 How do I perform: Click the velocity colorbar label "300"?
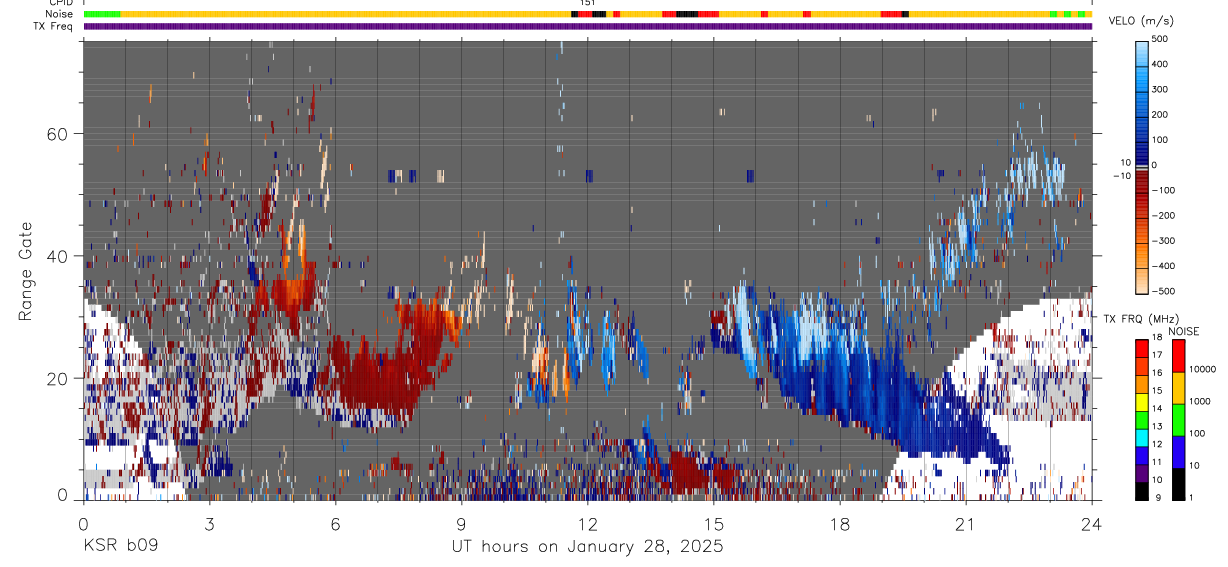coord(1161,89)
